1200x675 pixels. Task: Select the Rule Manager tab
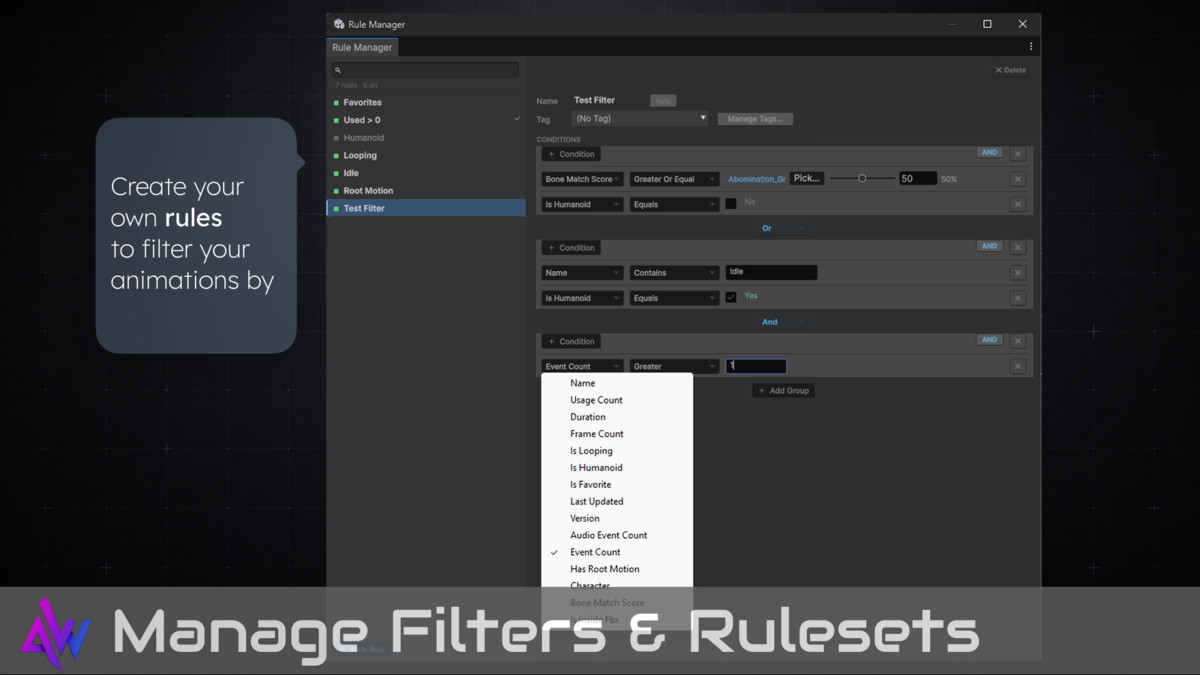[363, 47]
